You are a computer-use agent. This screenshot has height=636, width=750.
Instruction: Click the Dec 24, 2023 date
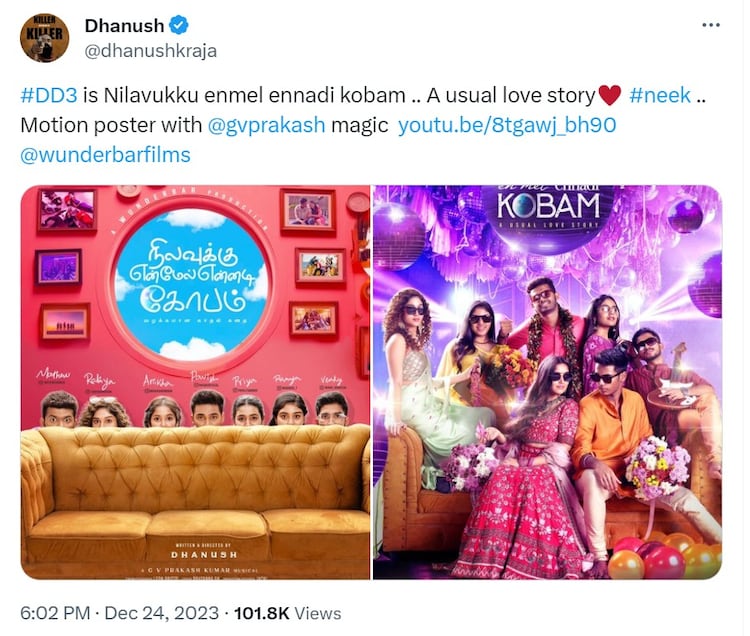pos(162,614)
